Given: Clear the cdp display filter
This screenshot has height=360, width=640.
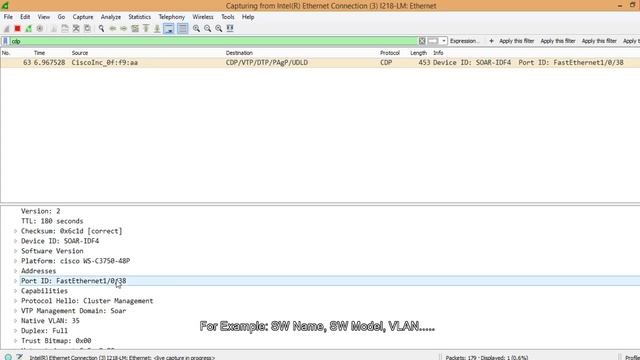Looking at the screenshot, I should click(422, 41).
